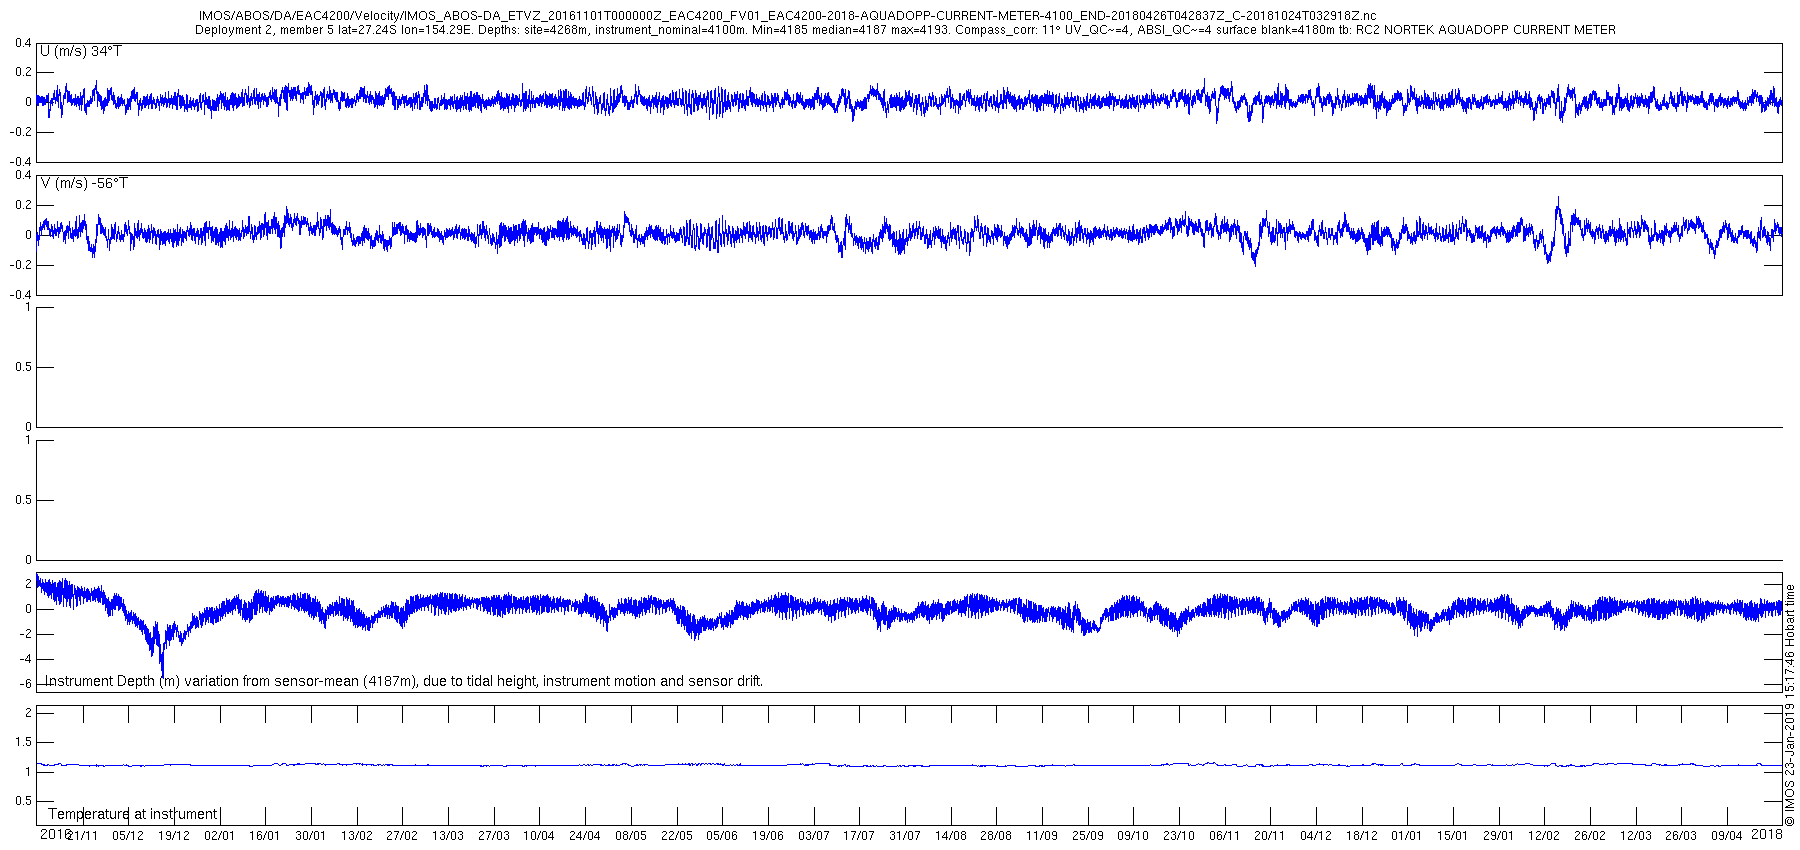This screenshot has width=1800, height=850.
Task: Select the 22/05 date tick label
Action: 676,835
